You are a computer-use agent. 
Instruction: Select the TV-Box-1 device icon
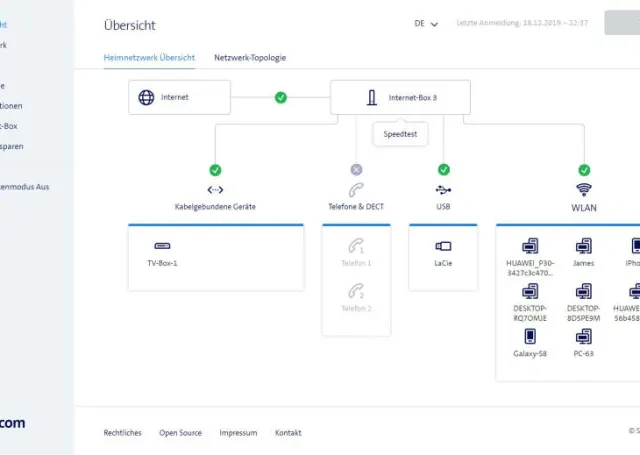point(162,245)
